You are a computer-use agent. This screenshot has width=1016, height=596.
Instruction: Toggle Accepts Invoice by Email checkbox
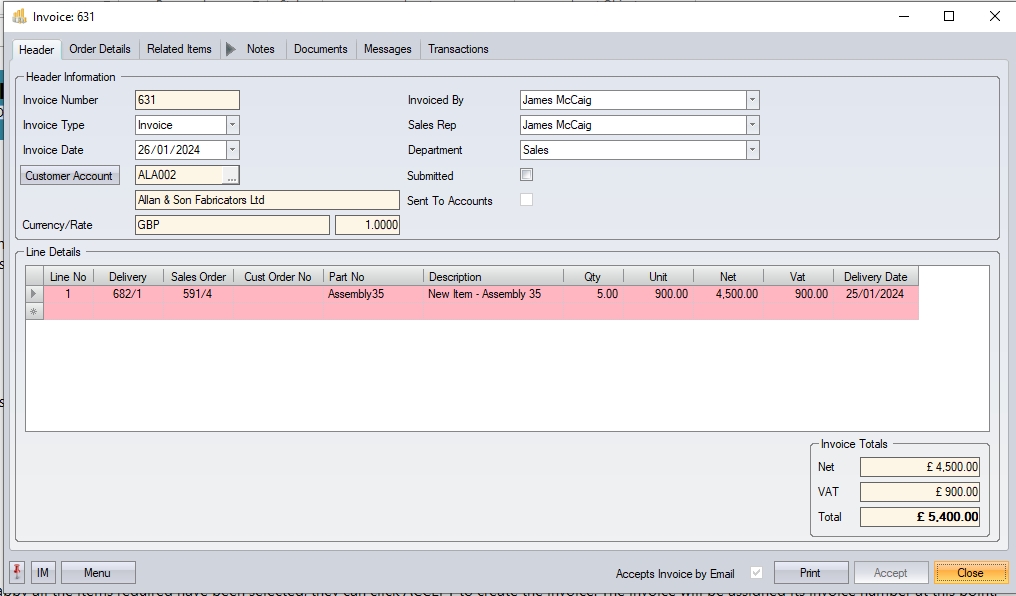[756, 573]
